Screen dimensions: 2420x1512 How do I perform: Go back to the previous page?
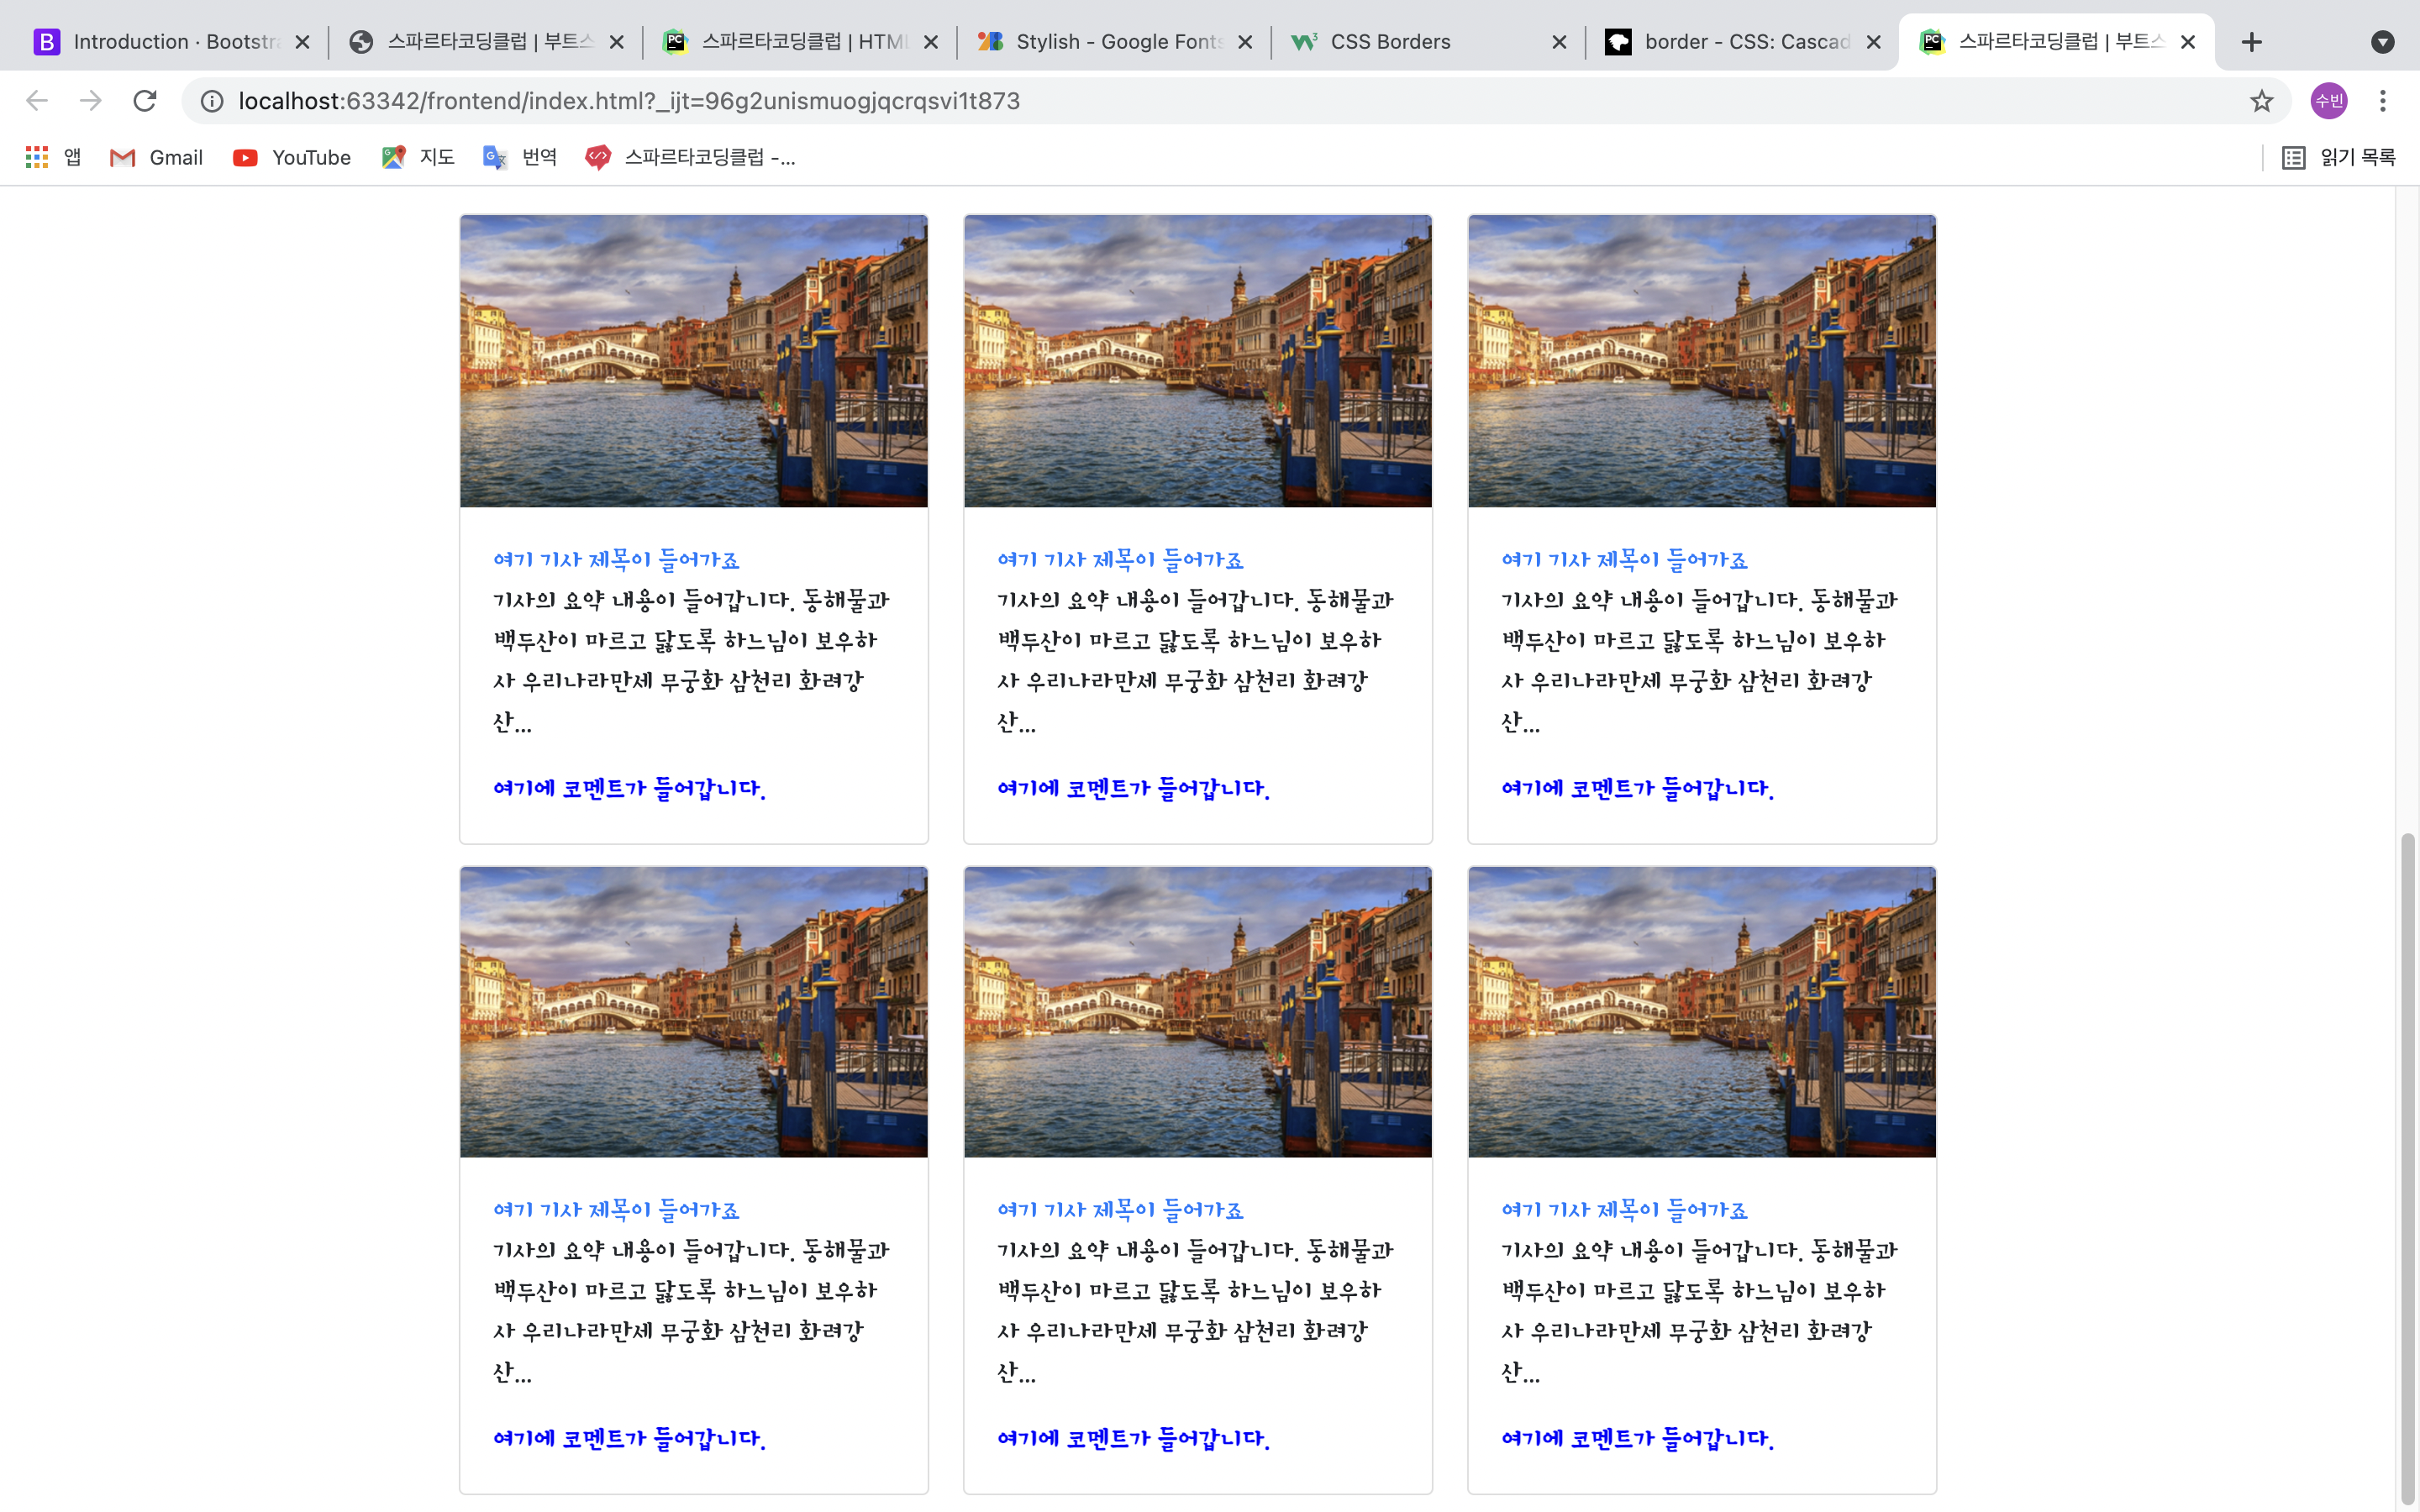(x=37, y=101)
